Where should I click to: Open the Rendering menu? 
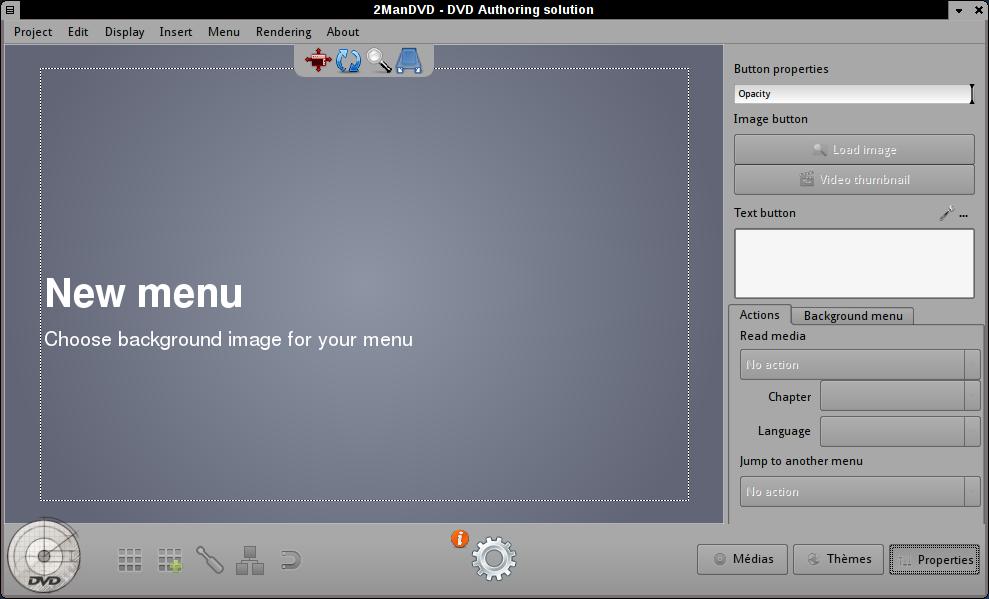(x=283, y=32)
